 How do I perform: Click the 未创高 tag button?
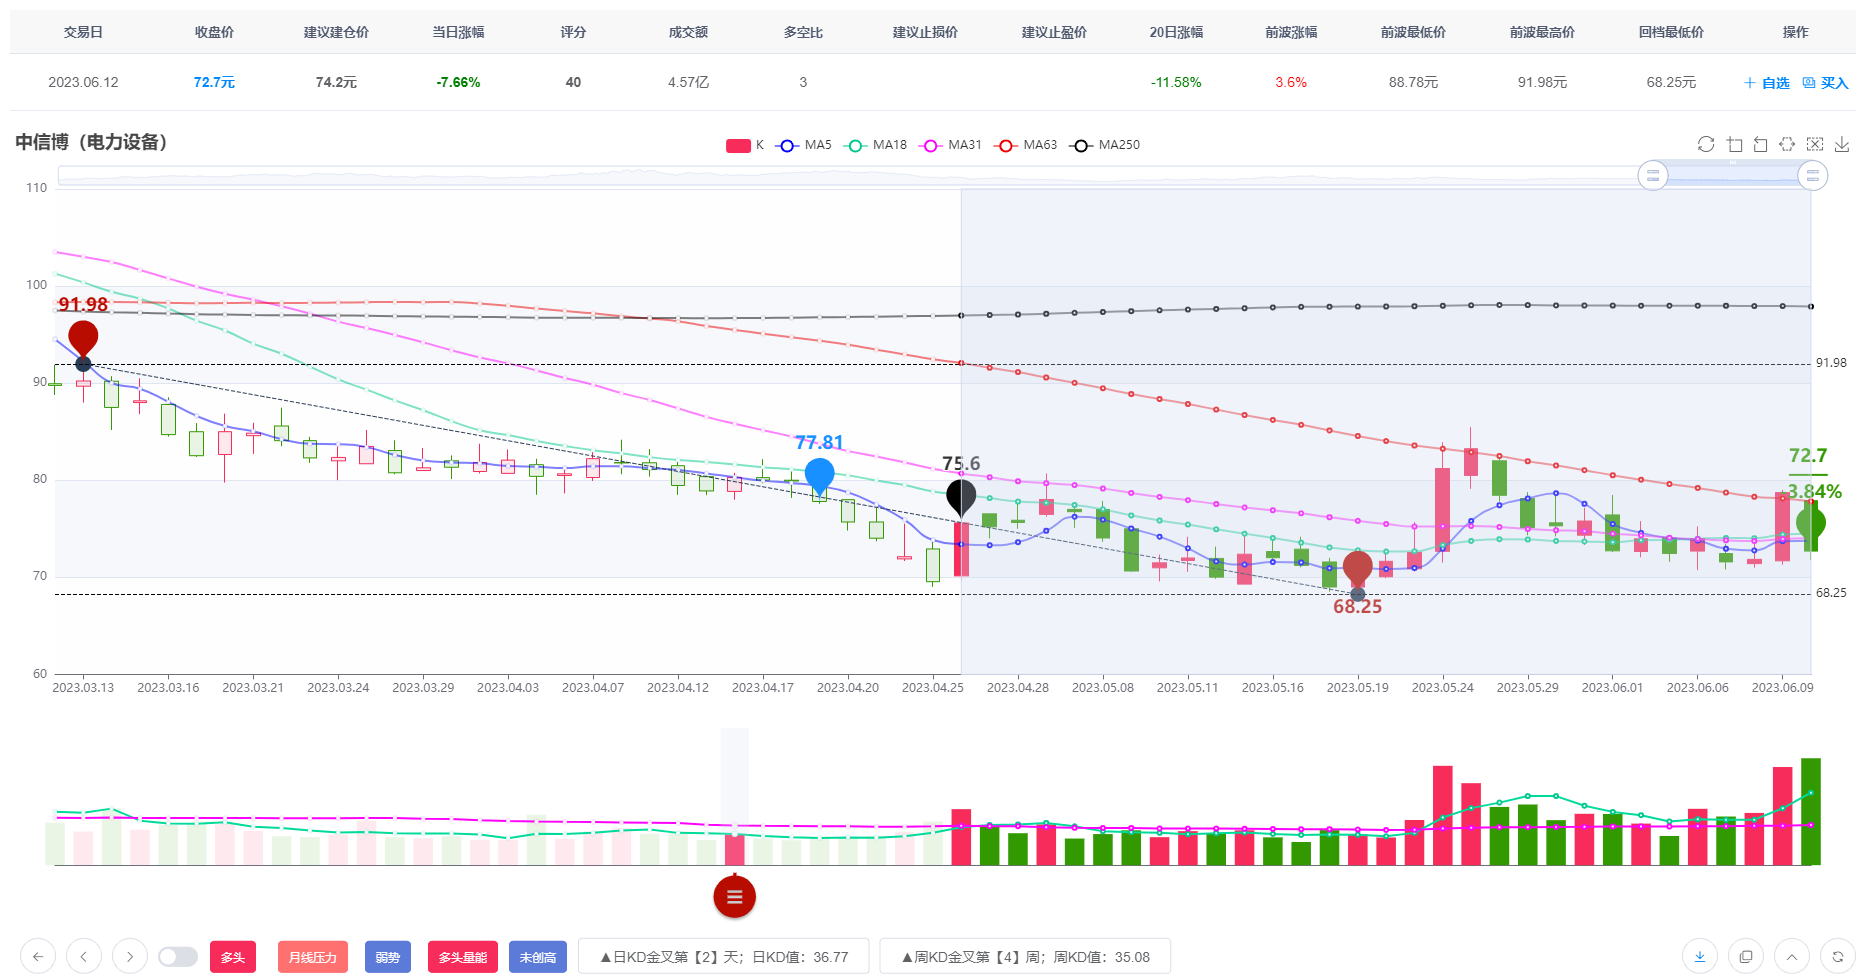tap(538, 957)
